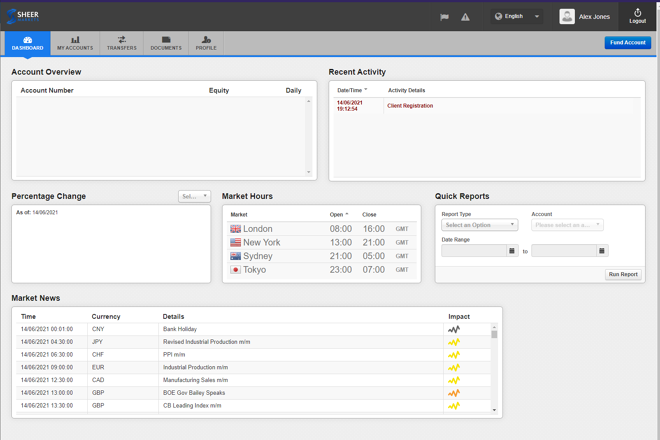Viewport: 660px width, 440px height.
Task: Select the London market row name
Action: tap(258, 229)
